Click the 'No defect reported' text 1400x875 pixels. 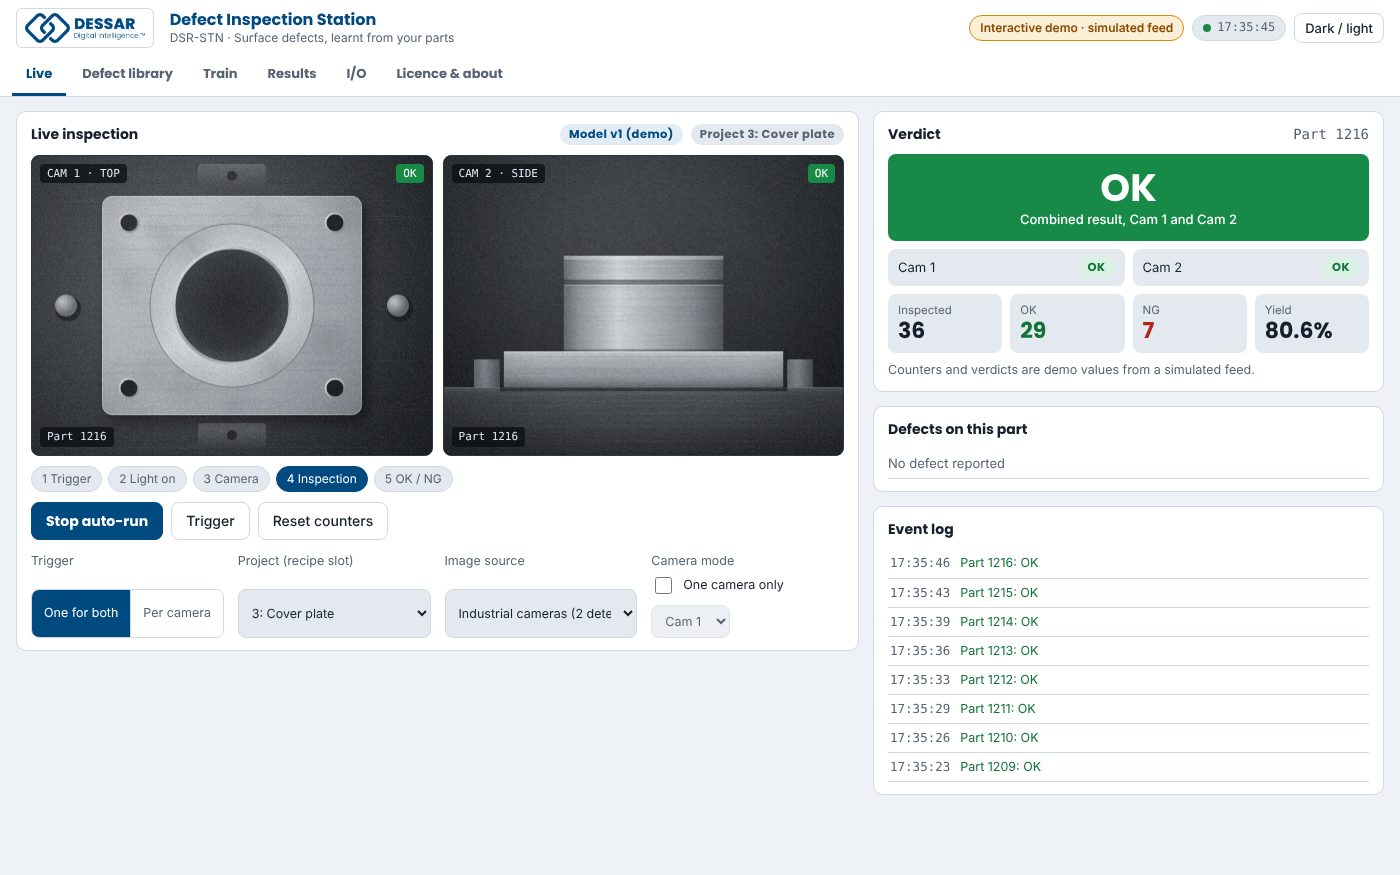pyautogui.click(x=946, y=463)
